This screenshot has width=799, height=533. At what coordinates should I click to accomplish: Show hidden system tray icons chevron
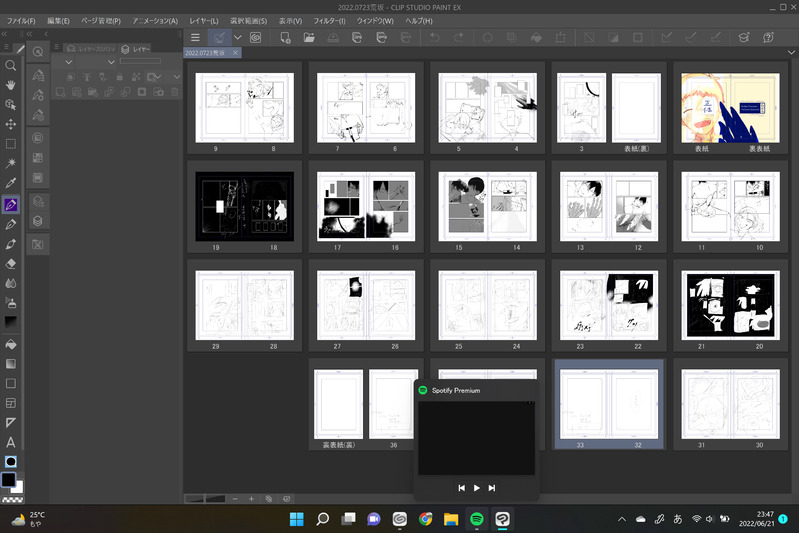click(x=622, y=519)
